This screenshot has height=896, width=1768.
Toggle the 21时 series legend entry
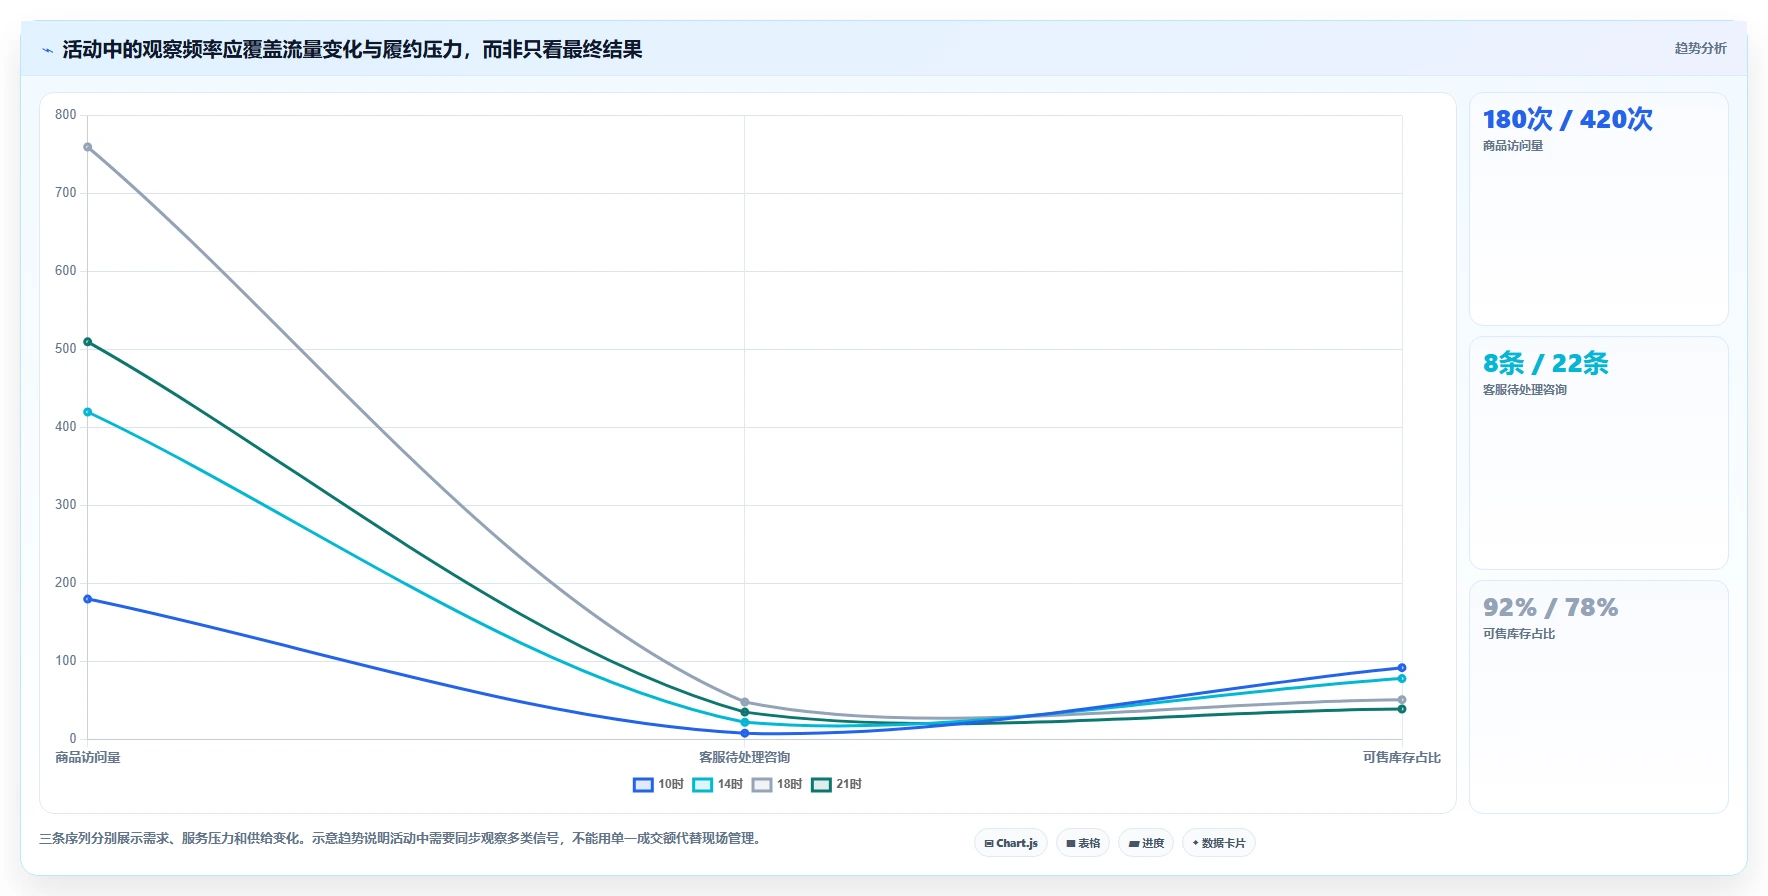837,785
